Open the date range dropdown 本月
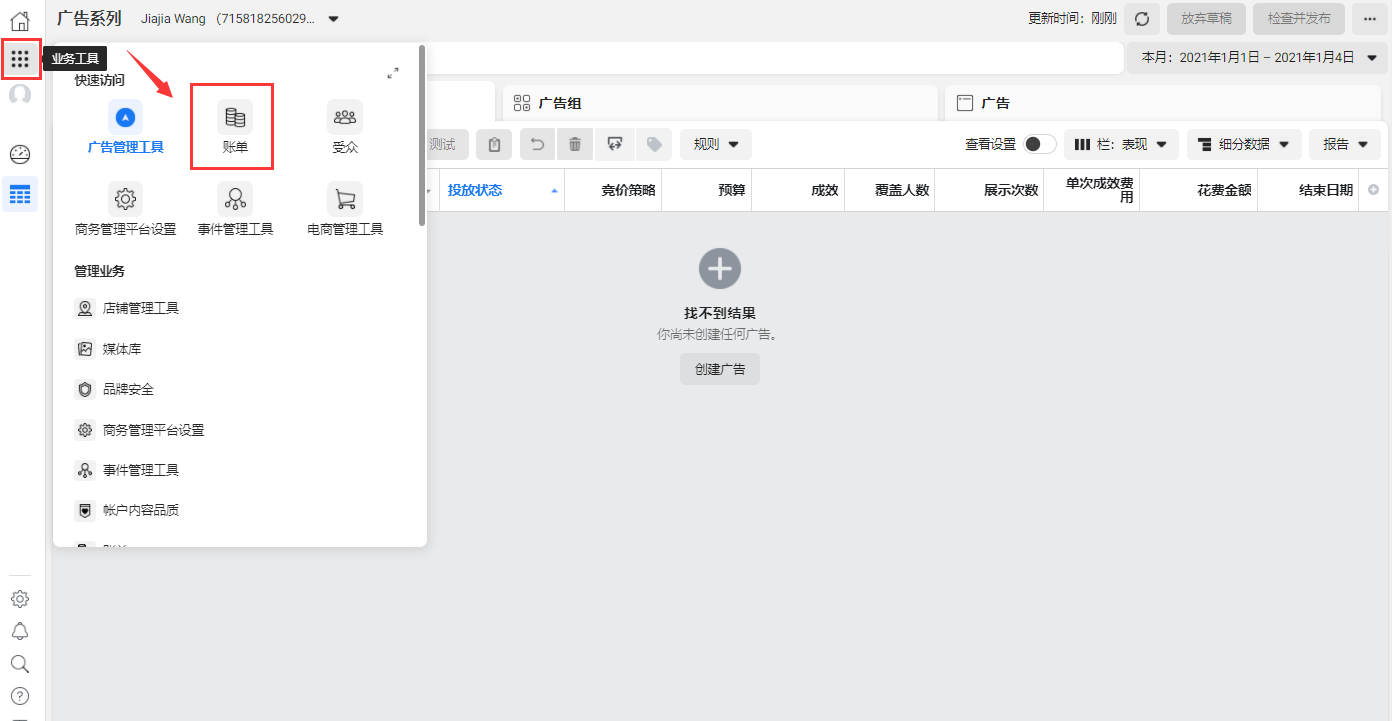1392x721 pixels. point(1259,58)
